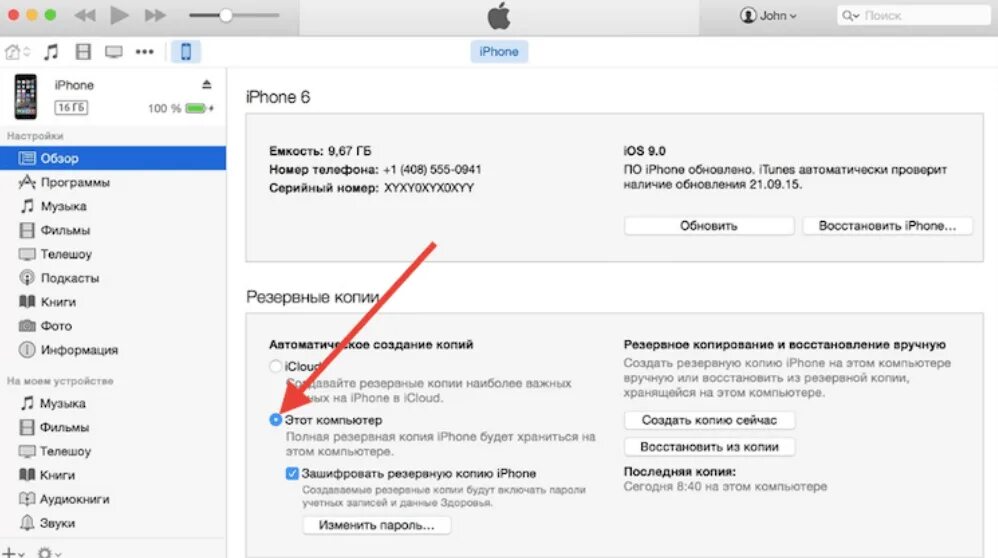Go to the previous track
This screenshot has width=998, height=558.
click(x=85, y=15)
